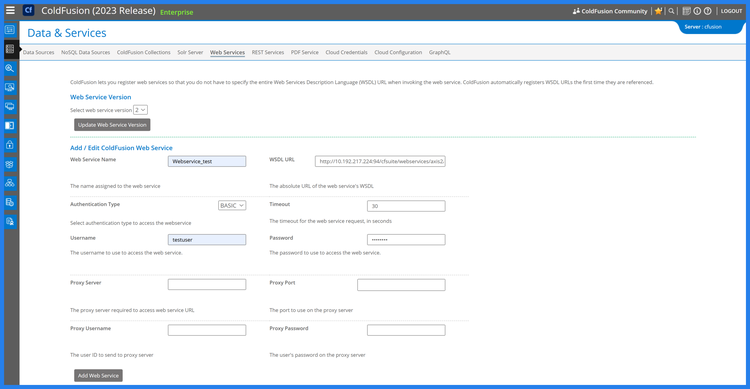Click Add / Edit ColdFusion Web Service heading
Image resolution: width=750 pixels, height=389 pixels.
121,148
